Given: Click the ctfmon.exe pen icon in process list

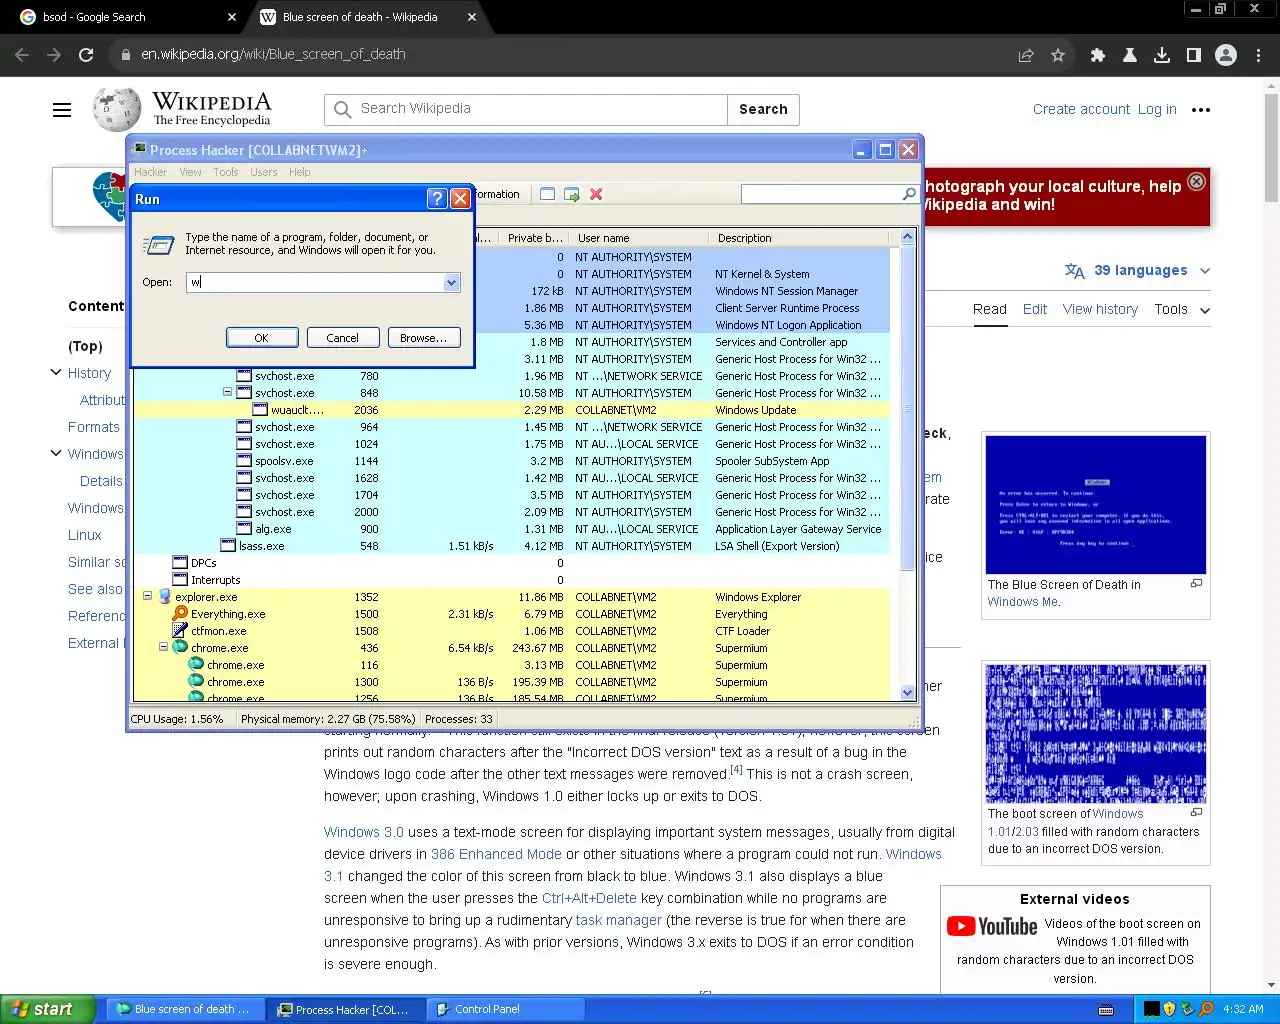Looking at the screenshot, I should 180,631.
